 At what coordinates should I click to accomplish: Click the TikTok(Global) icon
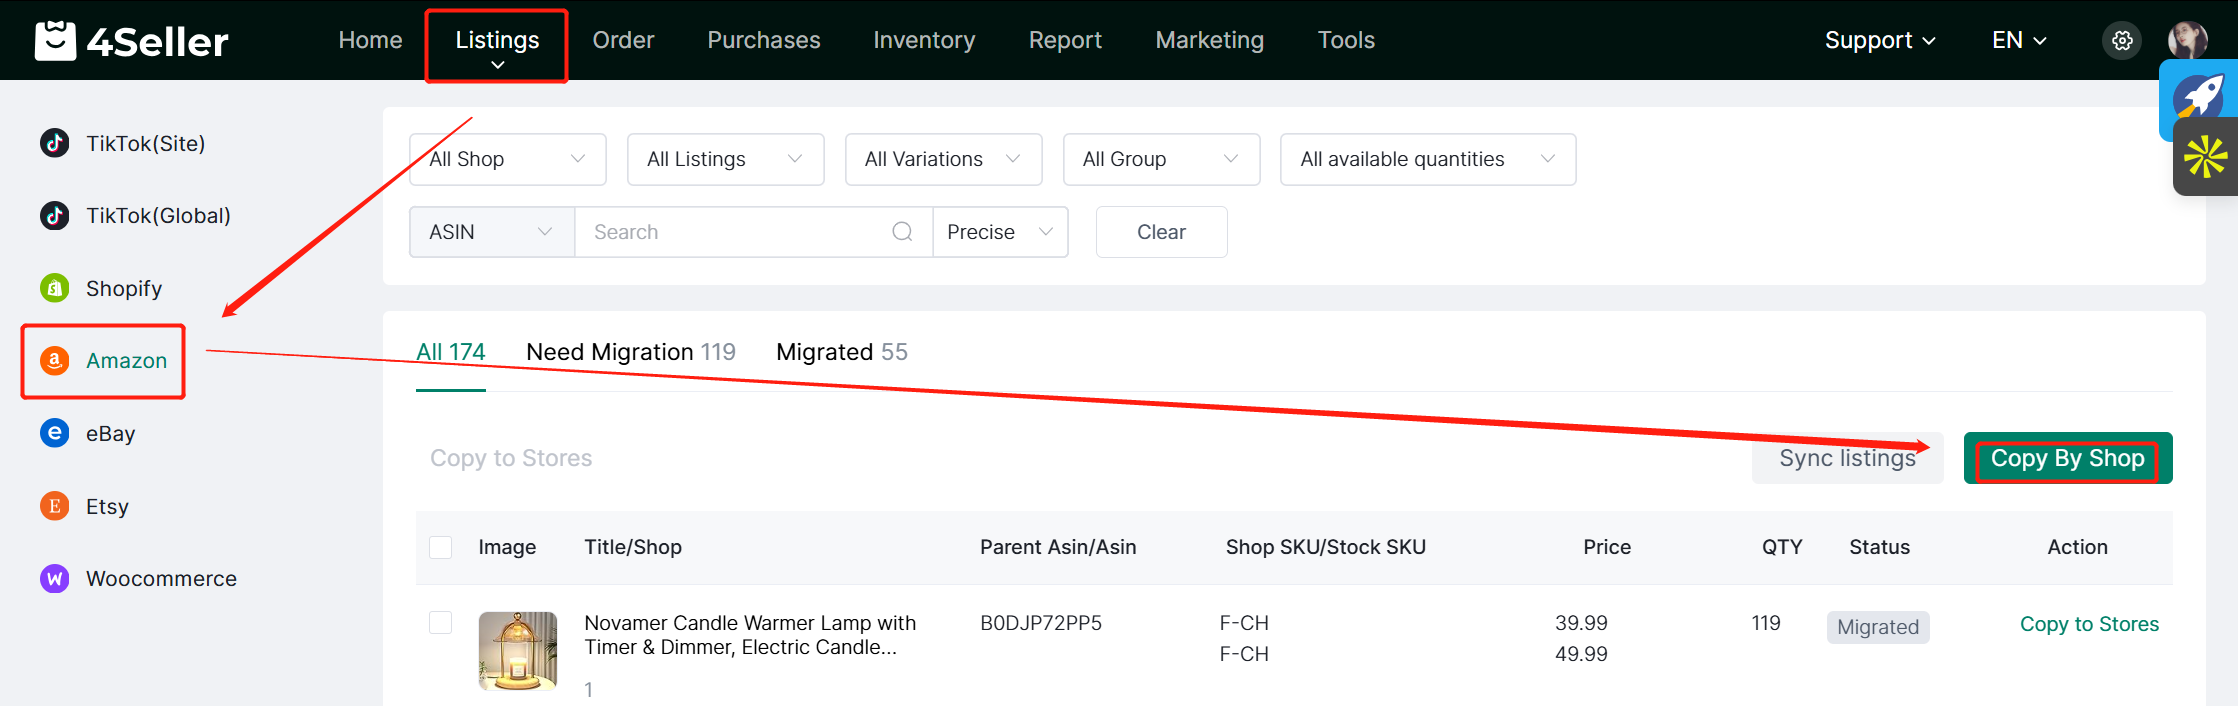[55, 215]
